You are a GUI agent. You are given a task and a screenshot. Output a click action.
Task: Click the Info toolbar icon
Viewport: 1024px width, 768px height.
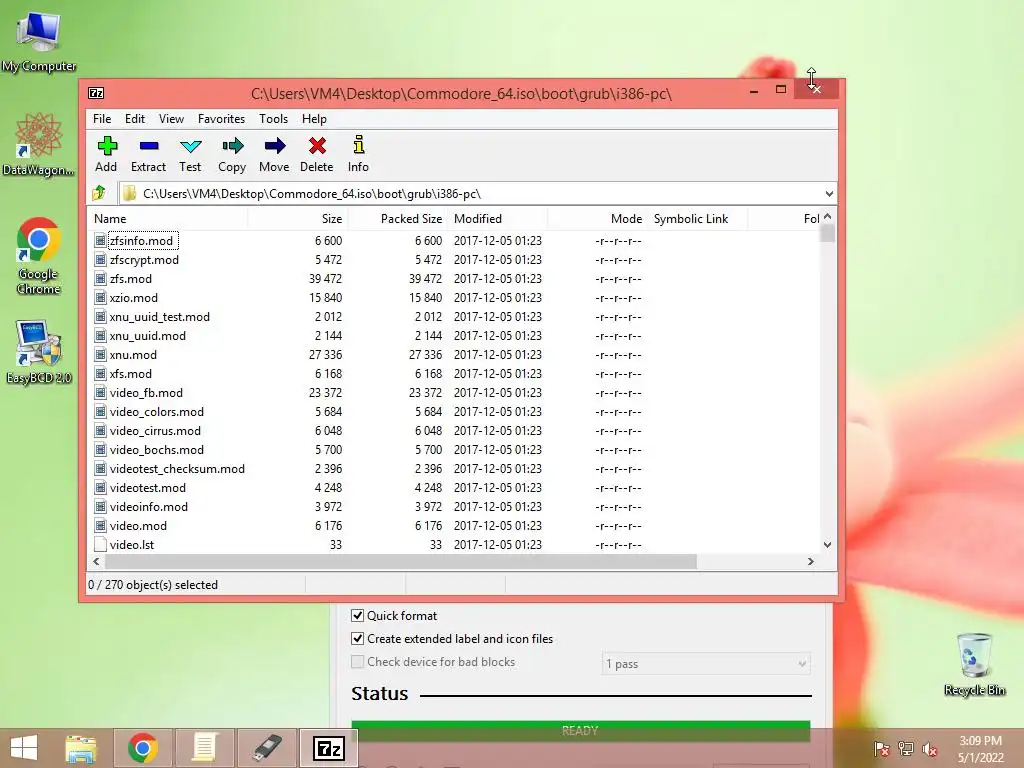click(x=359, y=145)
